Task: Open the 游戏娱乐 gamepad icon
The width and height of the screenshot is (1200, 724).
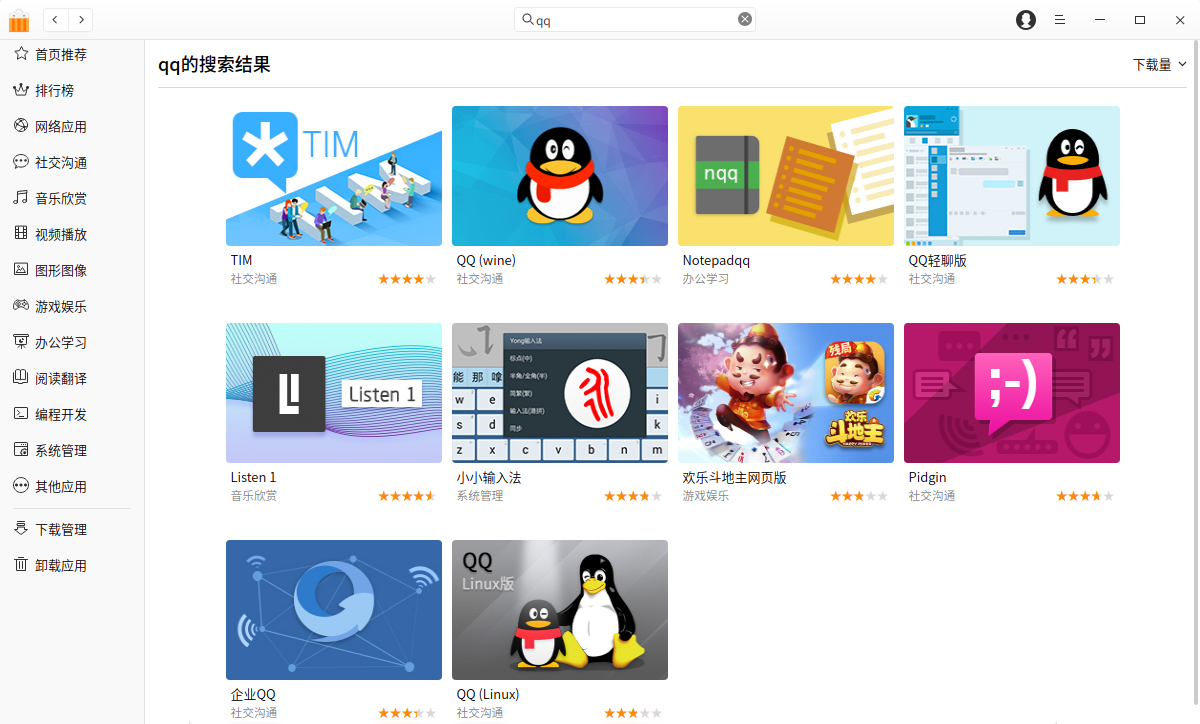Action: pos(20,306)
